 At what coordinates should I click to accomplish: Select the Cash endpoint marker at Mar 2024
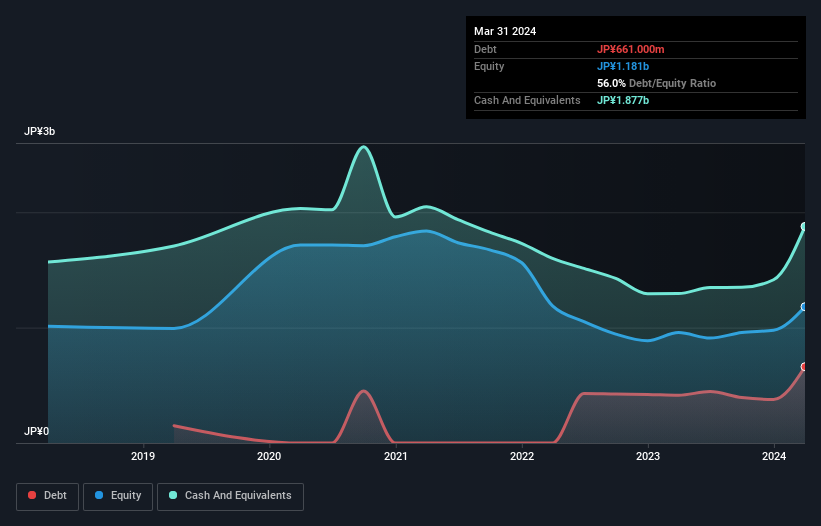click(804, 227)
